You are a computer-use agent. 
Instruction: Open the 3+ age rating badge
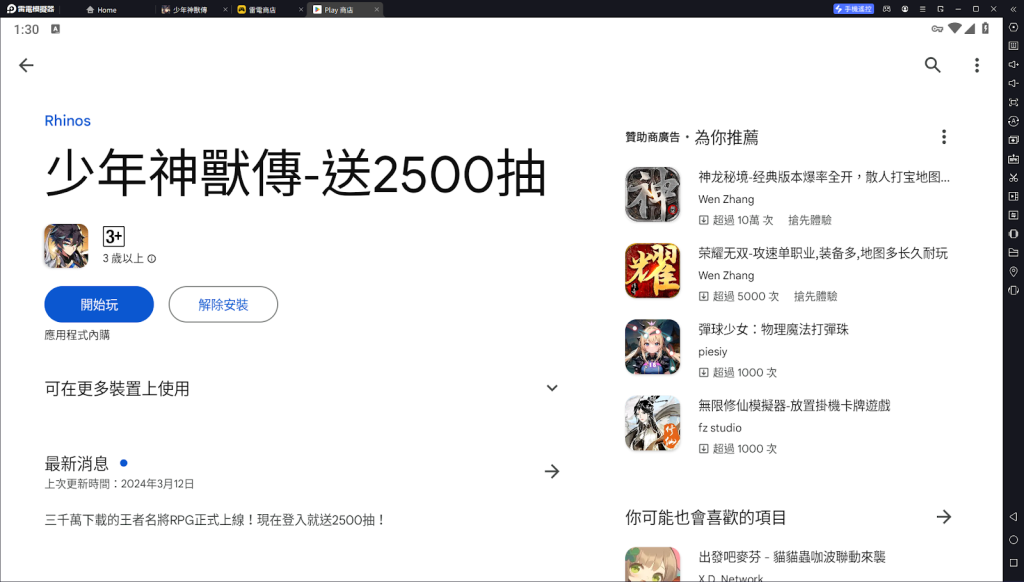[x=114, y=236]
